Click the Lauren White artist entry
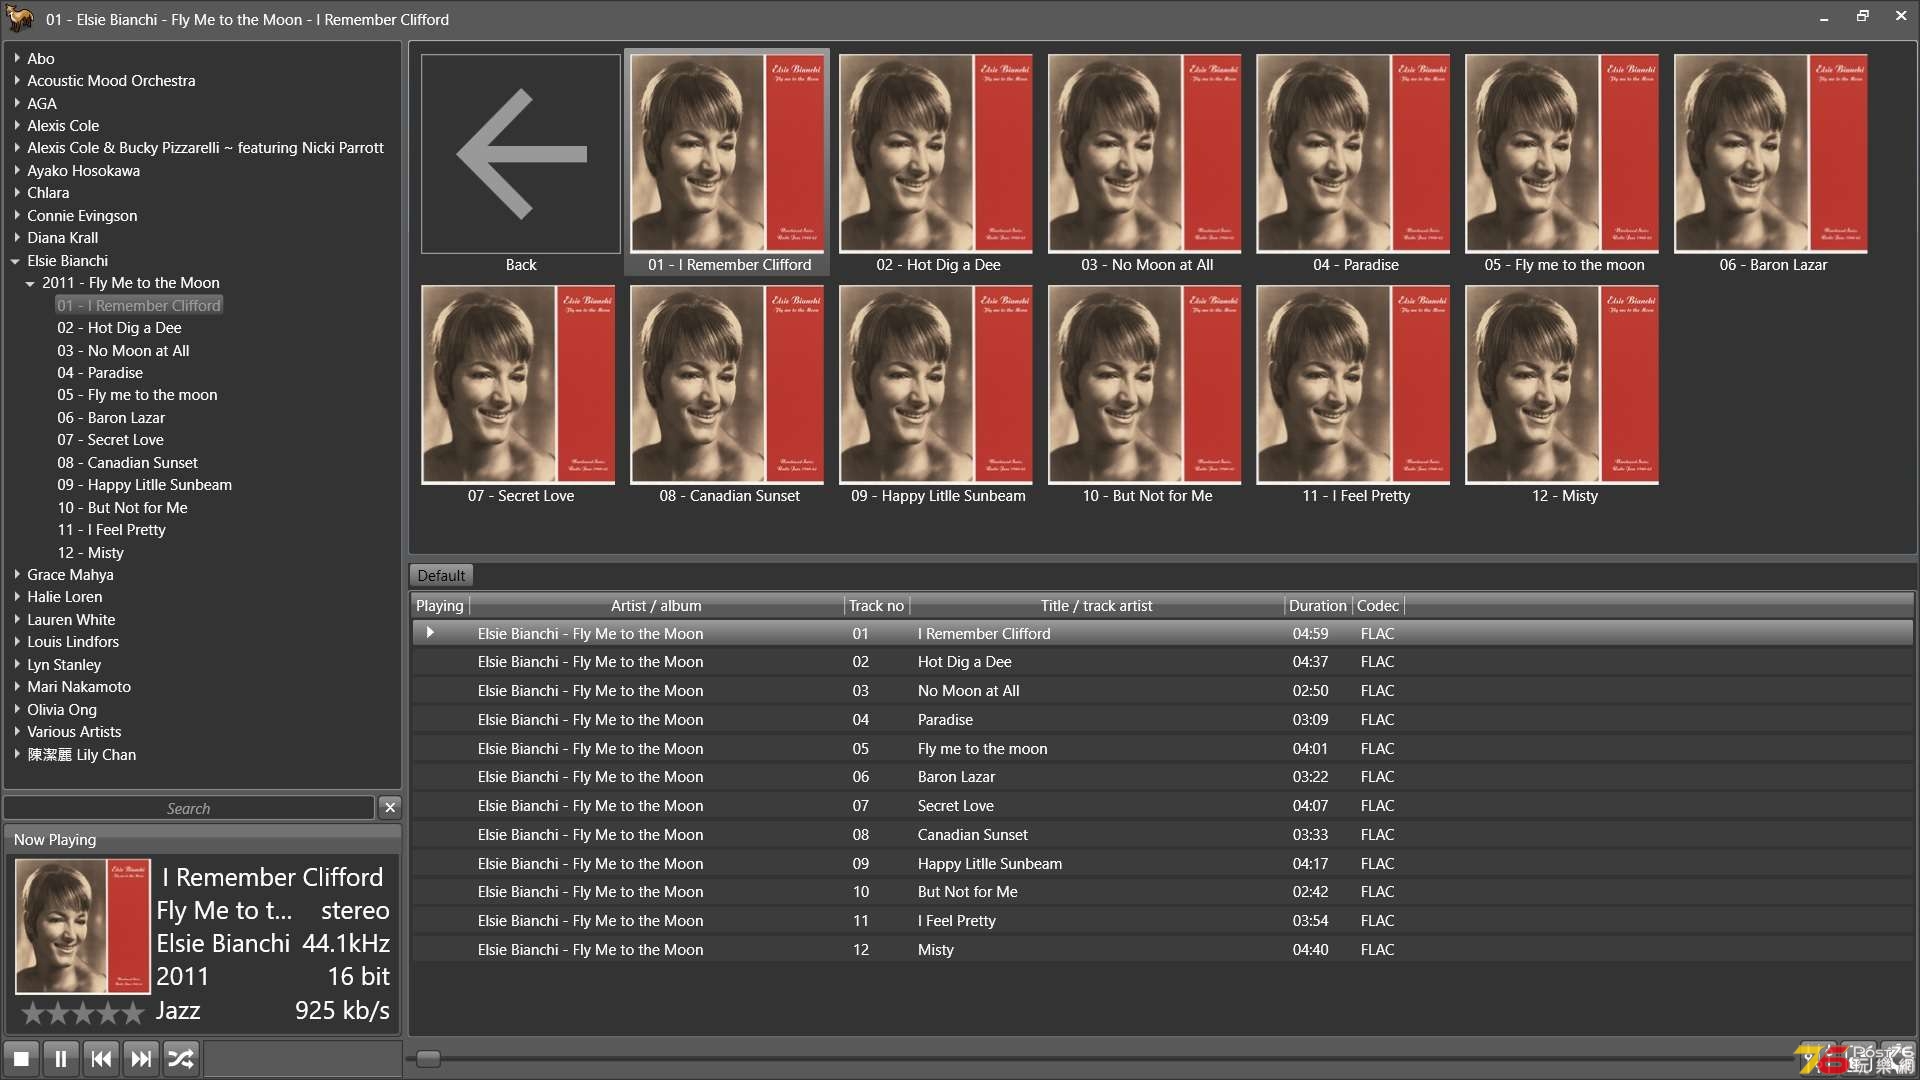The height and width of the screenshot is (1080, 1920). 71,620
